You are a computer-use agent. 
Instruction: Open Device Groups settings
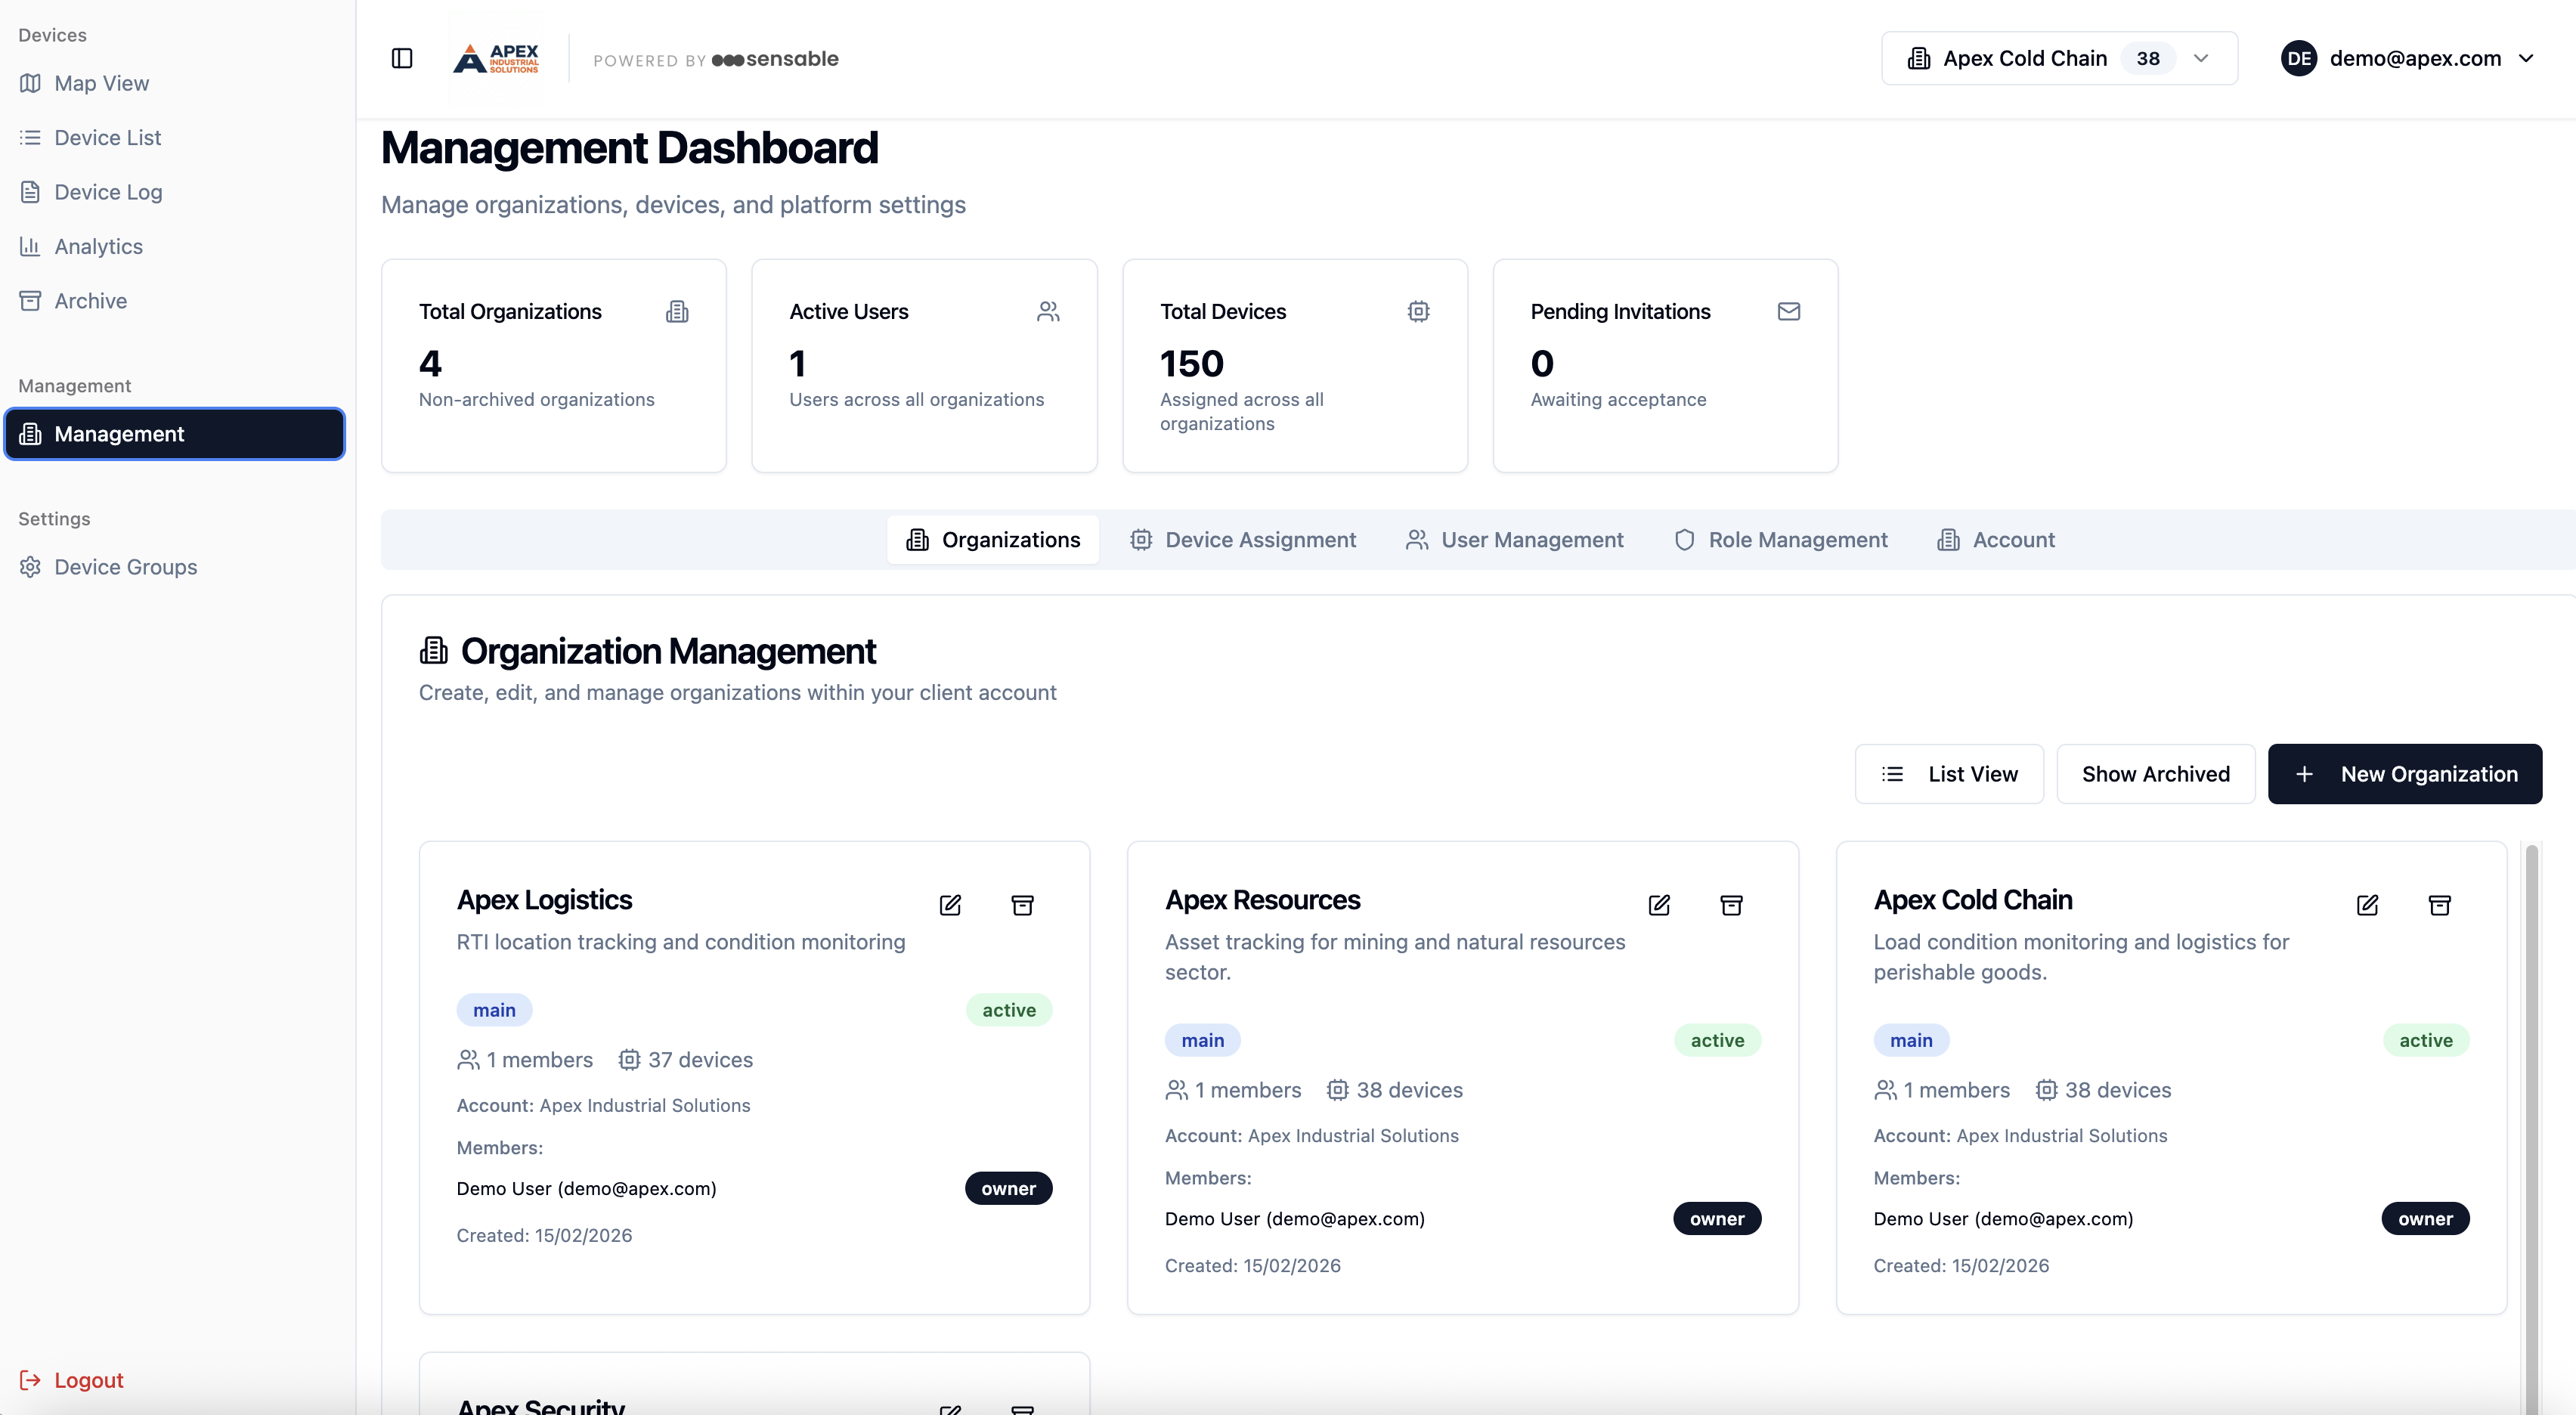coord(125,567)
